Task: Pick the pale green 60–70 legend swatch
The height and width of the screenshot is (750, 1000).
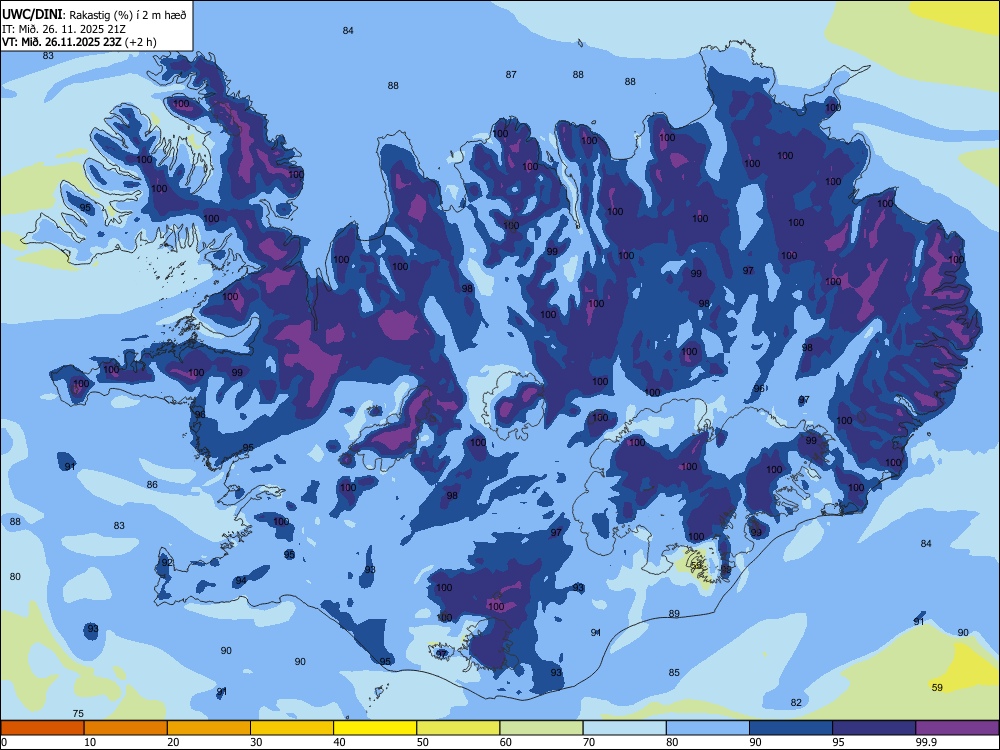Action: pos(541,728)
